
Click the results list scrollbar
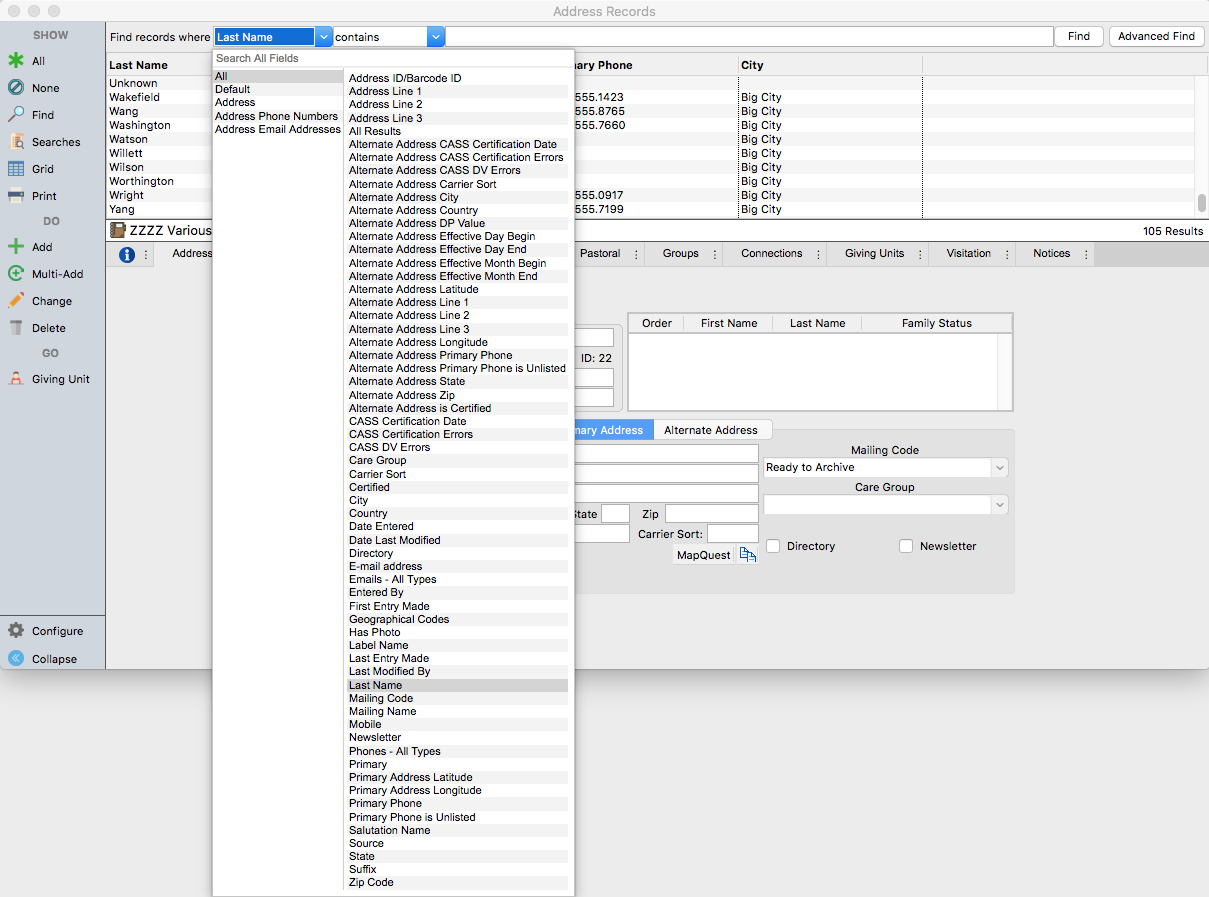click(1202, 203)
